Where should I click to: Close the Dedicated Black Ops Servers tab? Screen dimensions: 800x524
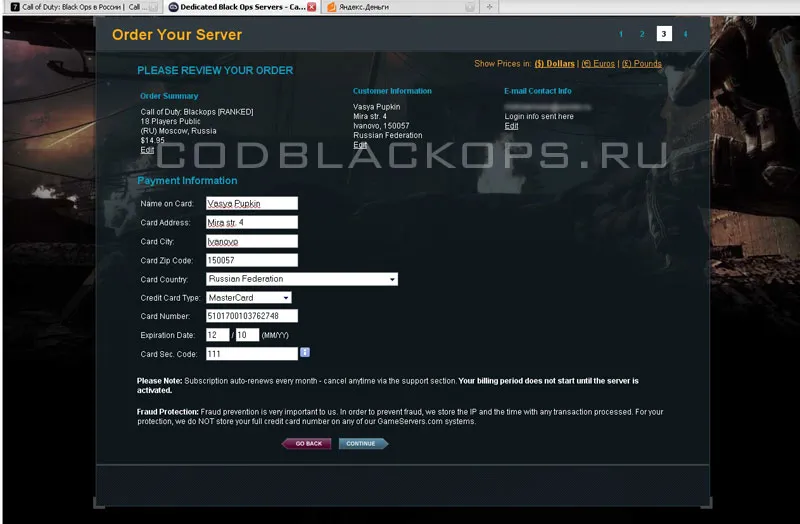311,7
